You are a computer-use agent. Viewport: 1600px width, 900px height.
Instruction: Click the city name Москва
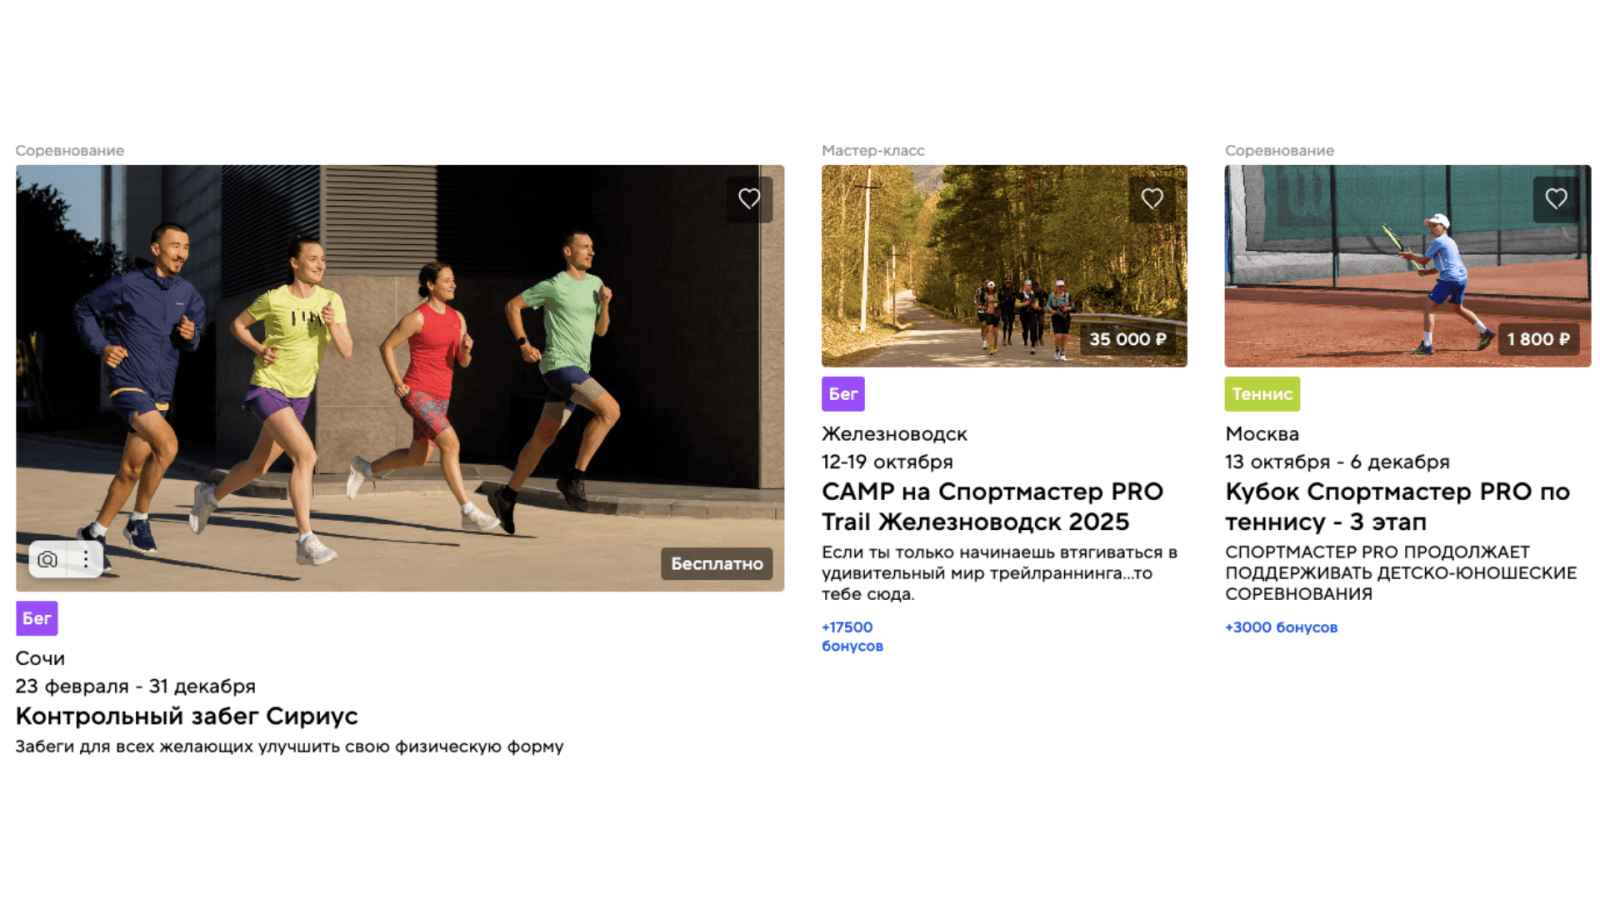pyautogui.click(x=1262, y=434)
